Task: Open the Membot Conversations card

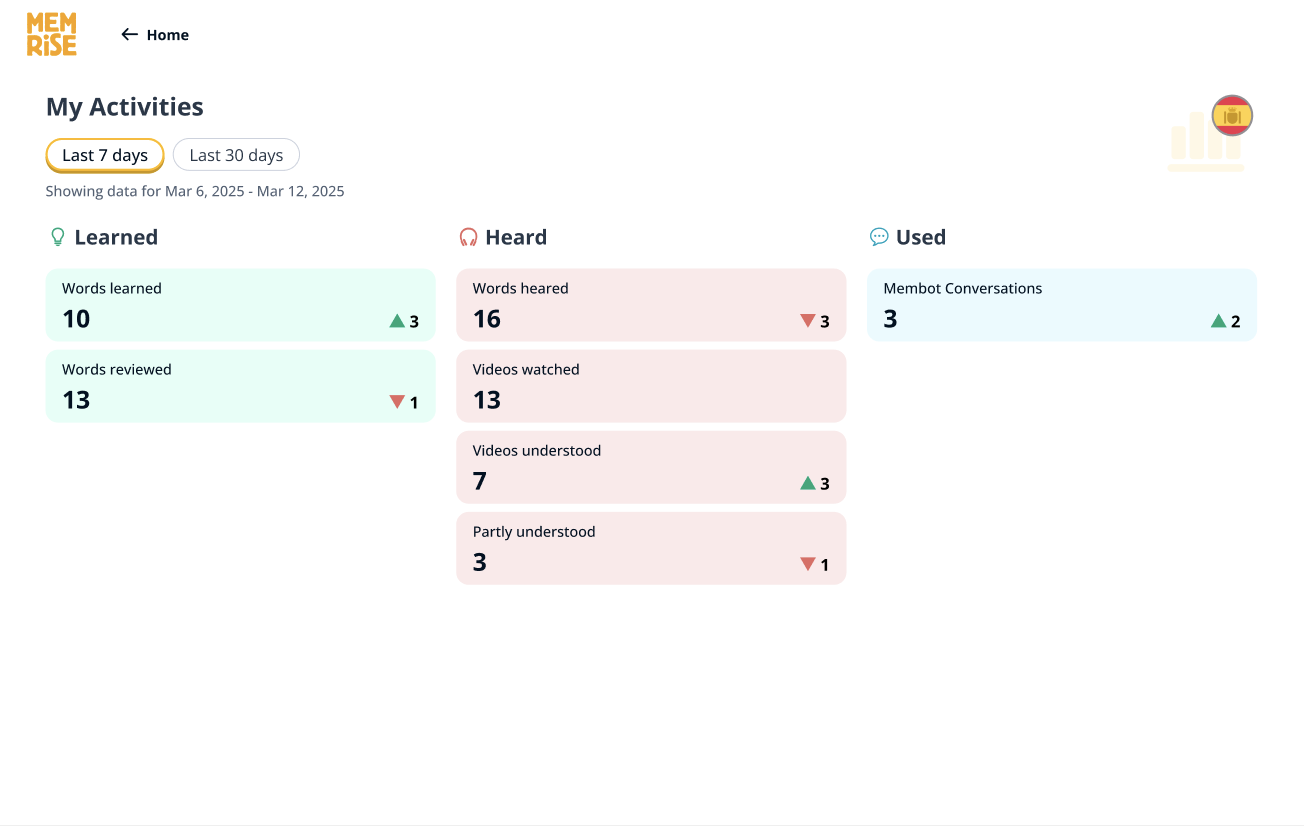Action: 1061,305
